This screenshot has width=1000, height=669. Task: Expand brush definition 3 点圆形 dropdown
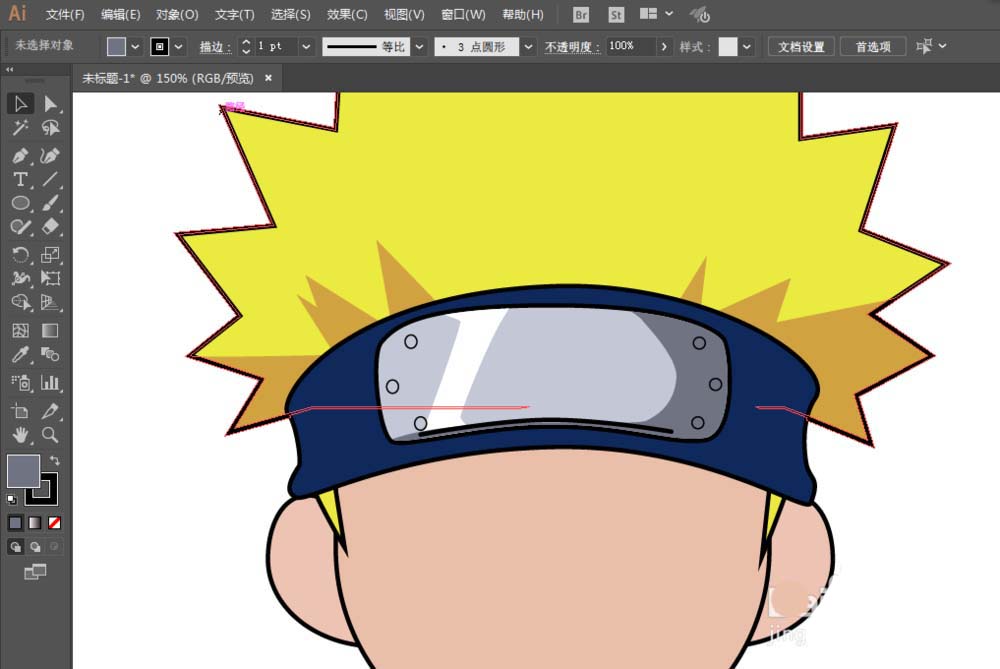pyautogui.click(x=528, y=47)
